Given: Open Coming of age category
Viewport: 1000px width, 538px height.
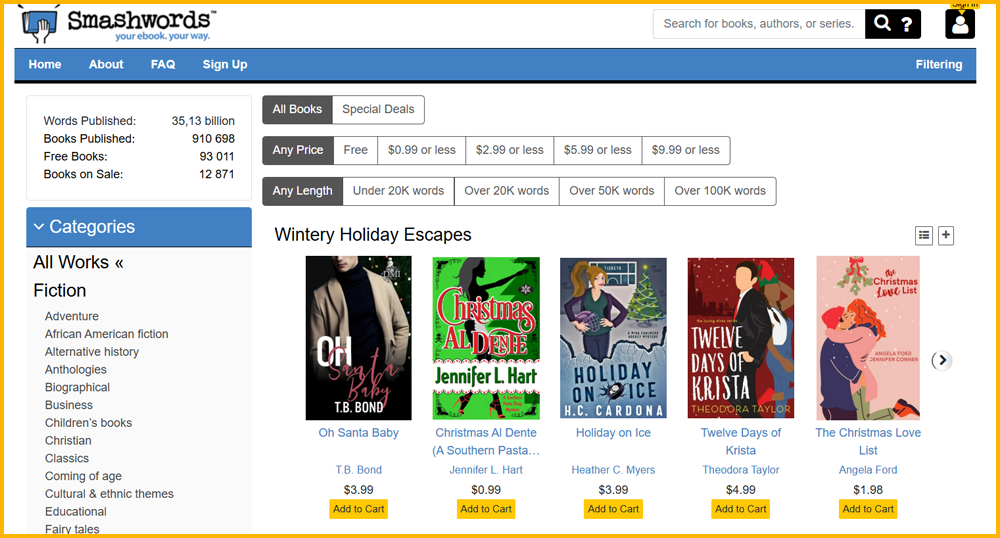Looking at the screenshot, I should coord(83,477).
